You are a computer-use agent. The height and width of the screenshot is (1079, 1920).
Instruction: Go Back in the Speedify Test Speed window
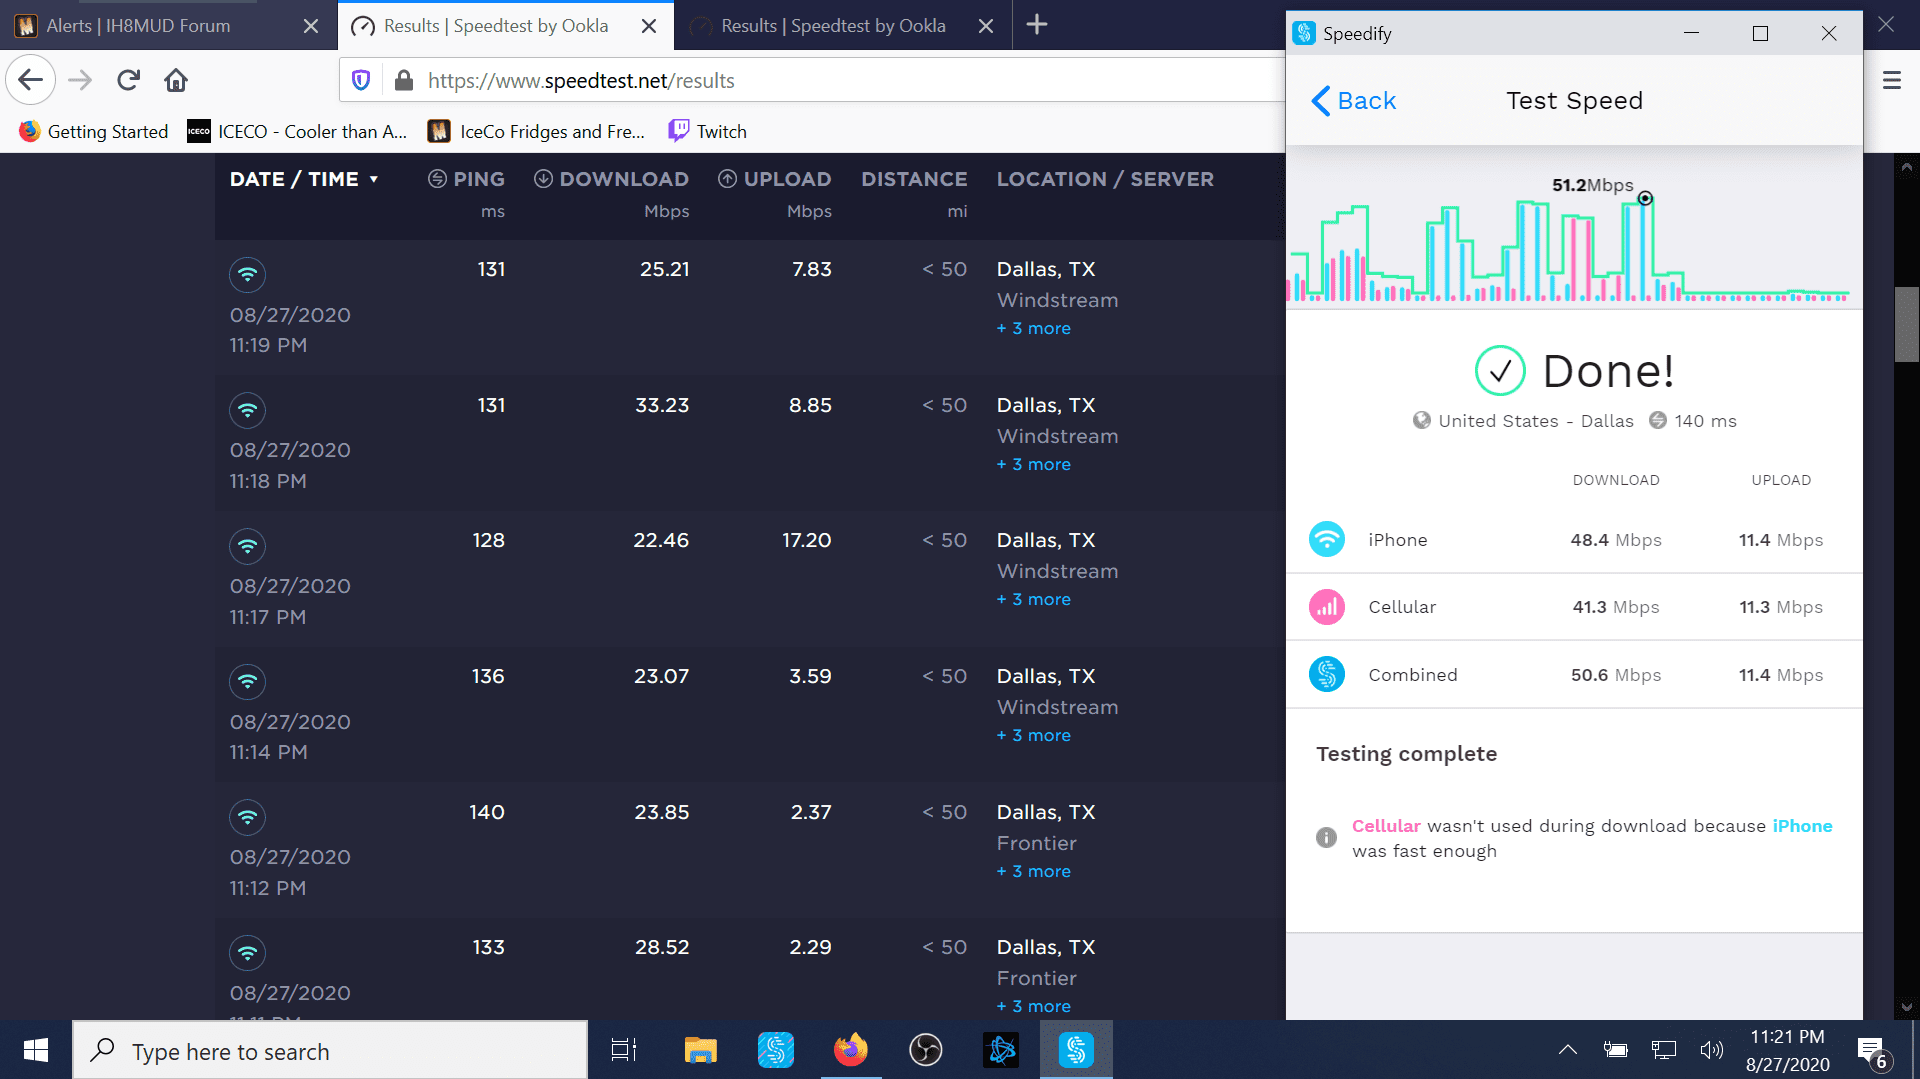[x=1353, y=101]
